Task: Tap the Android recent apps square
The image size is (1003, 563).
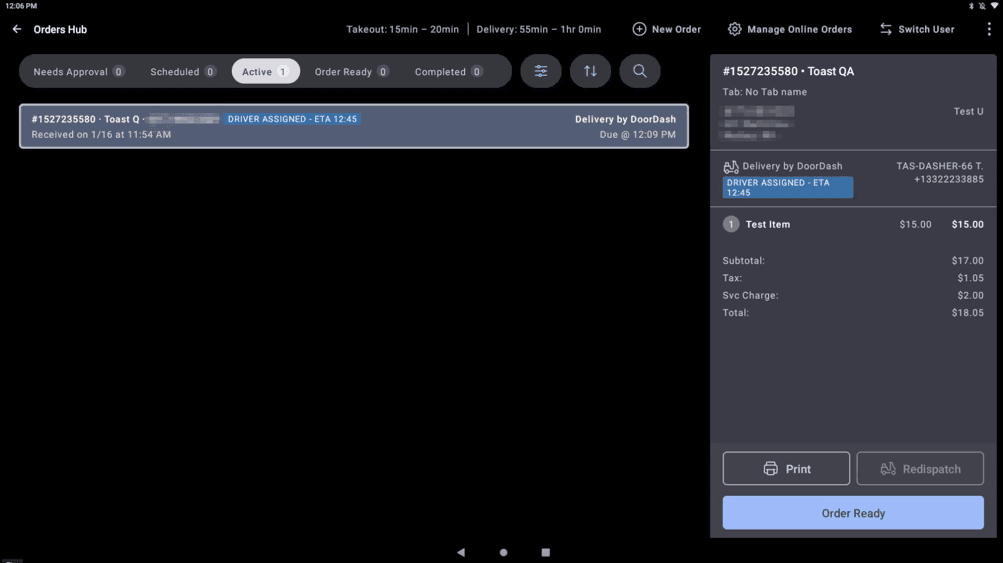Action: pyautogui.click(x=546, y=552)
